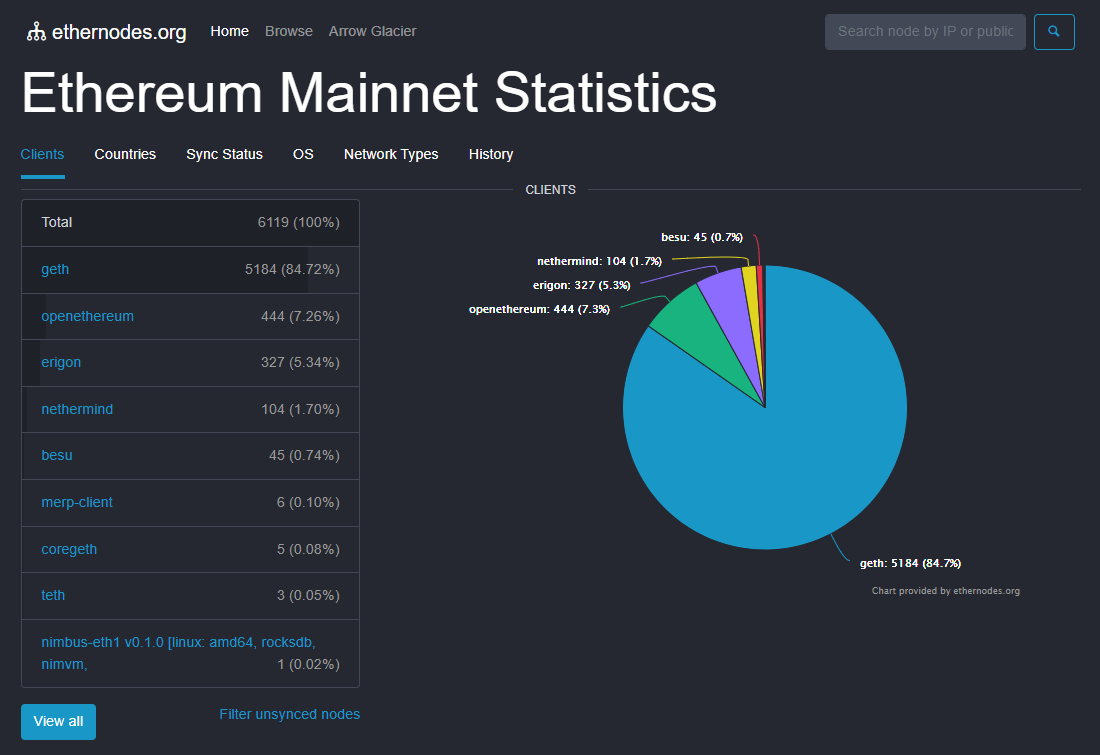Click the ethernodes.org network logo icon
Image resolution: width=1100 pixels, height=755 pixels.
click(x=37, y=32)
